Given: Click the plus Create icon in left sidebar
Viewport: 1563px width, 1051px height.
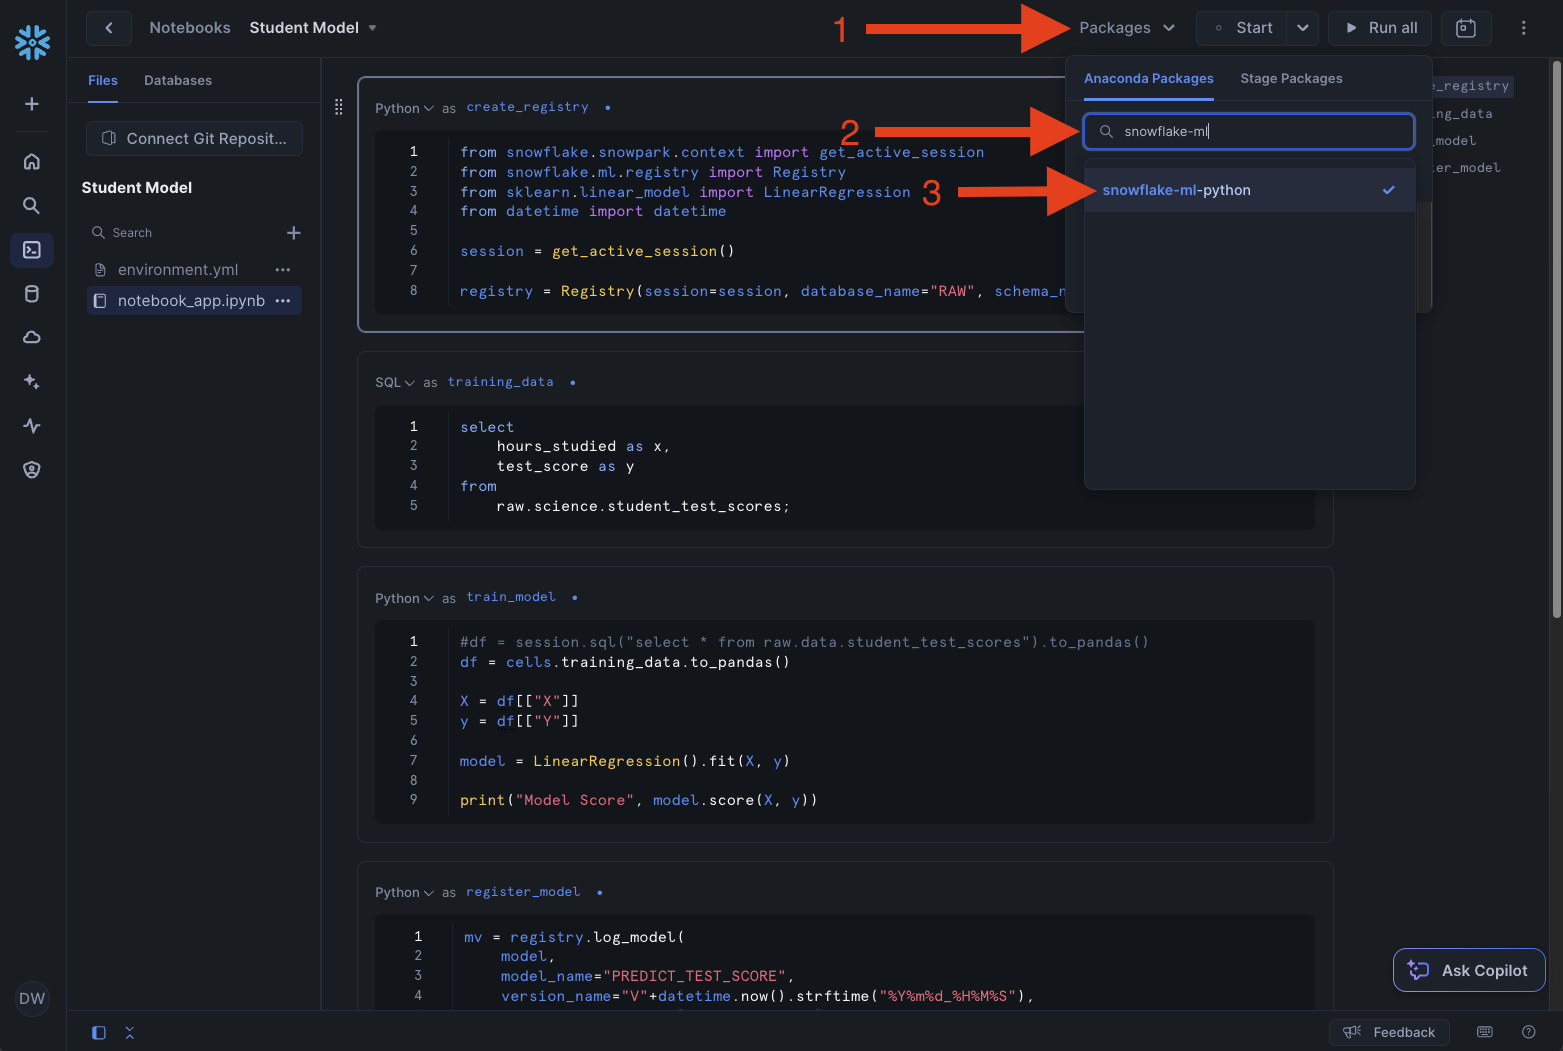Looking at the screenshot, I should coord(32,104).
